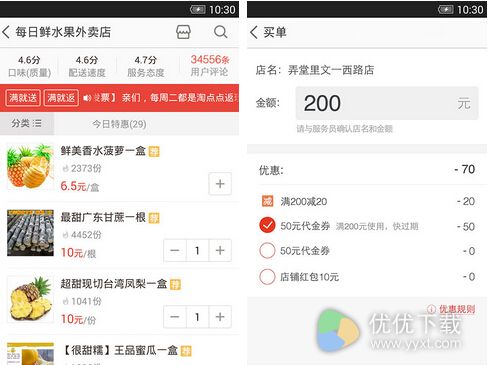Tap right status bar battery icon

446,10
